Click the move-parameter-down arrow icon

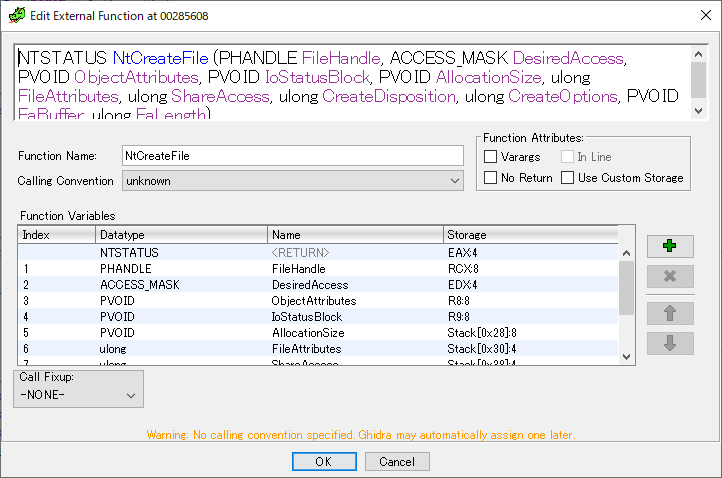tap(670, 344)
